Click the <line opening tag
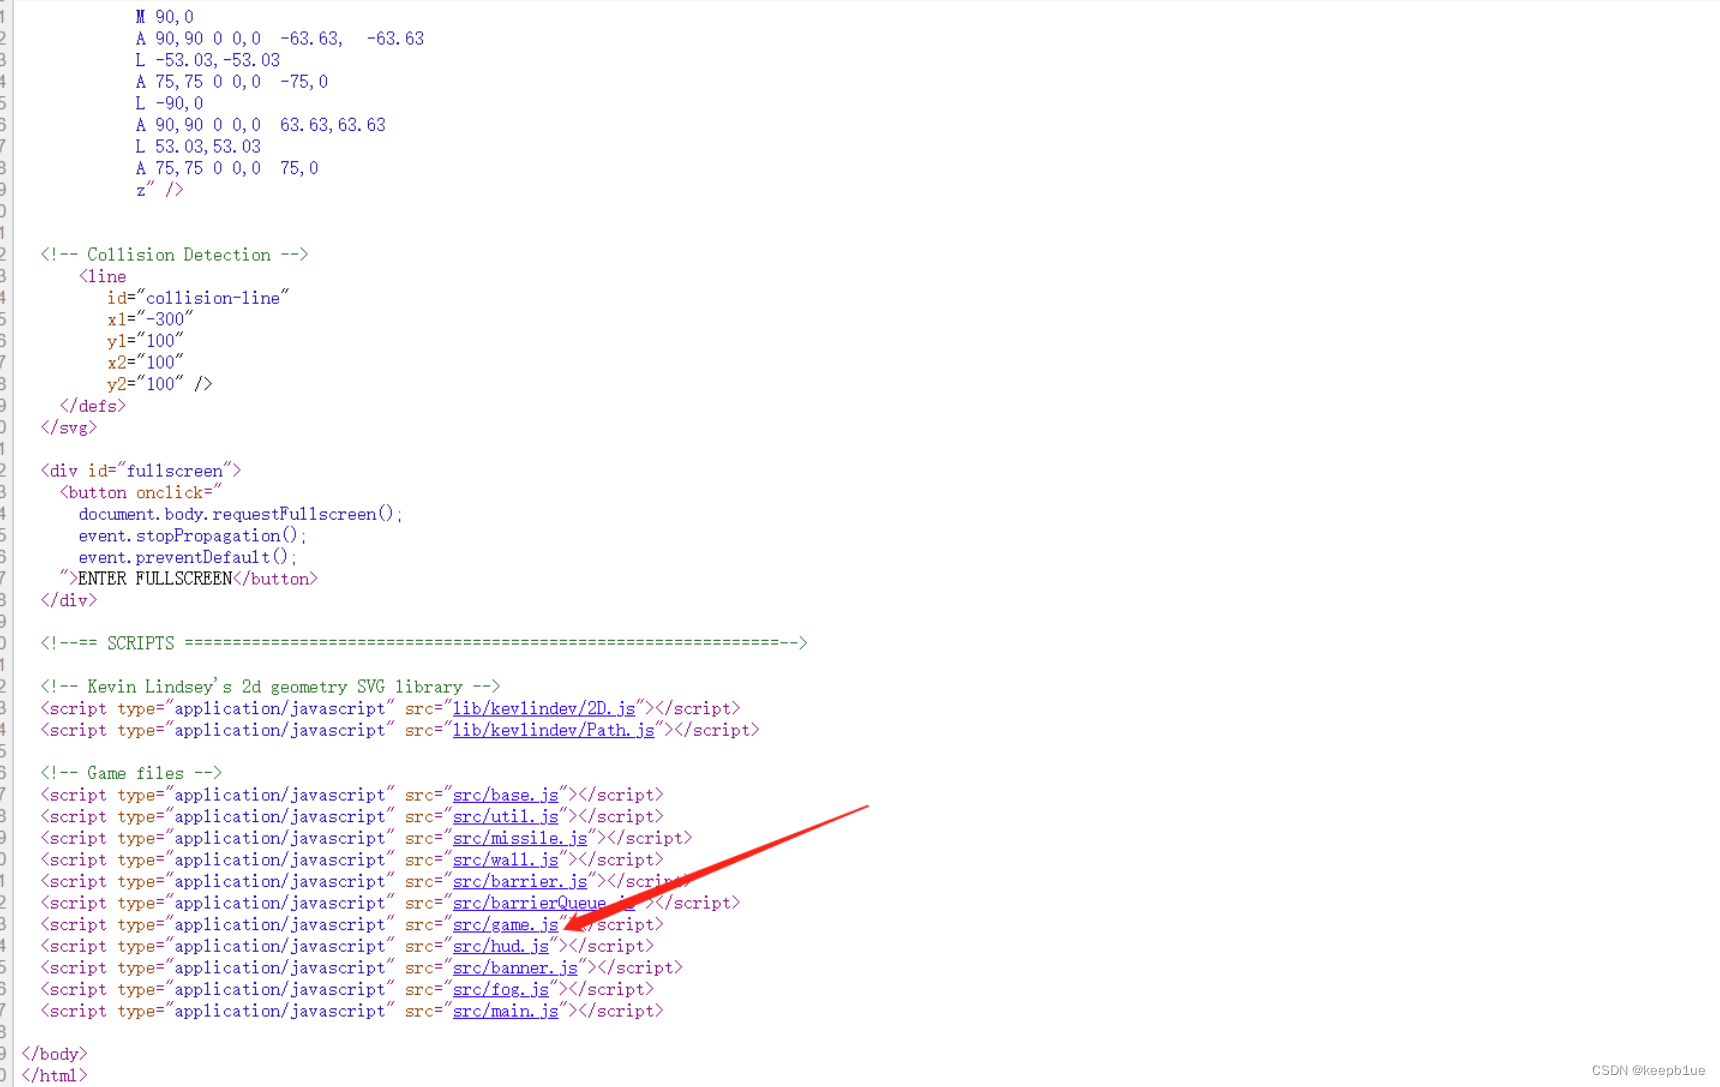 coord(103,276)
